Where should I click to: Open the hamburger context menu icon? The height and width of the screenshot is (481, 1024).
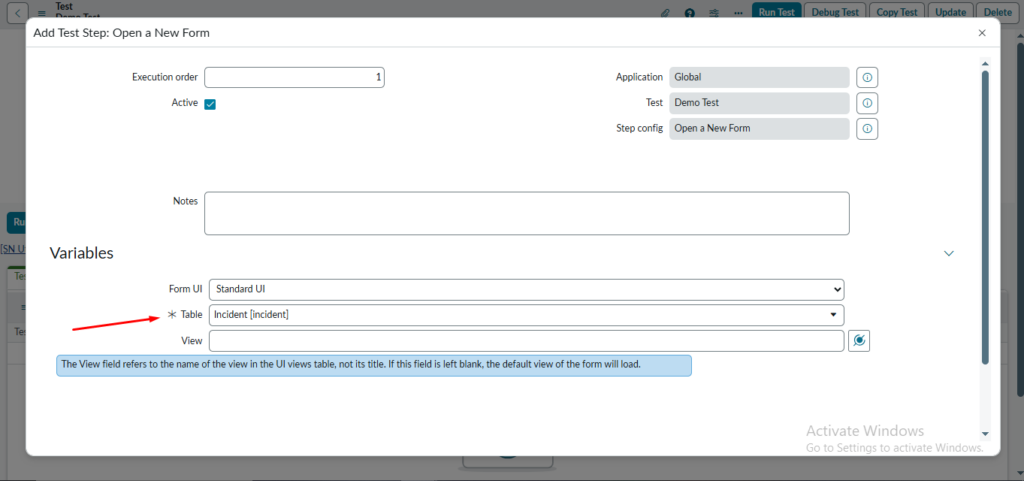(42, 13)
